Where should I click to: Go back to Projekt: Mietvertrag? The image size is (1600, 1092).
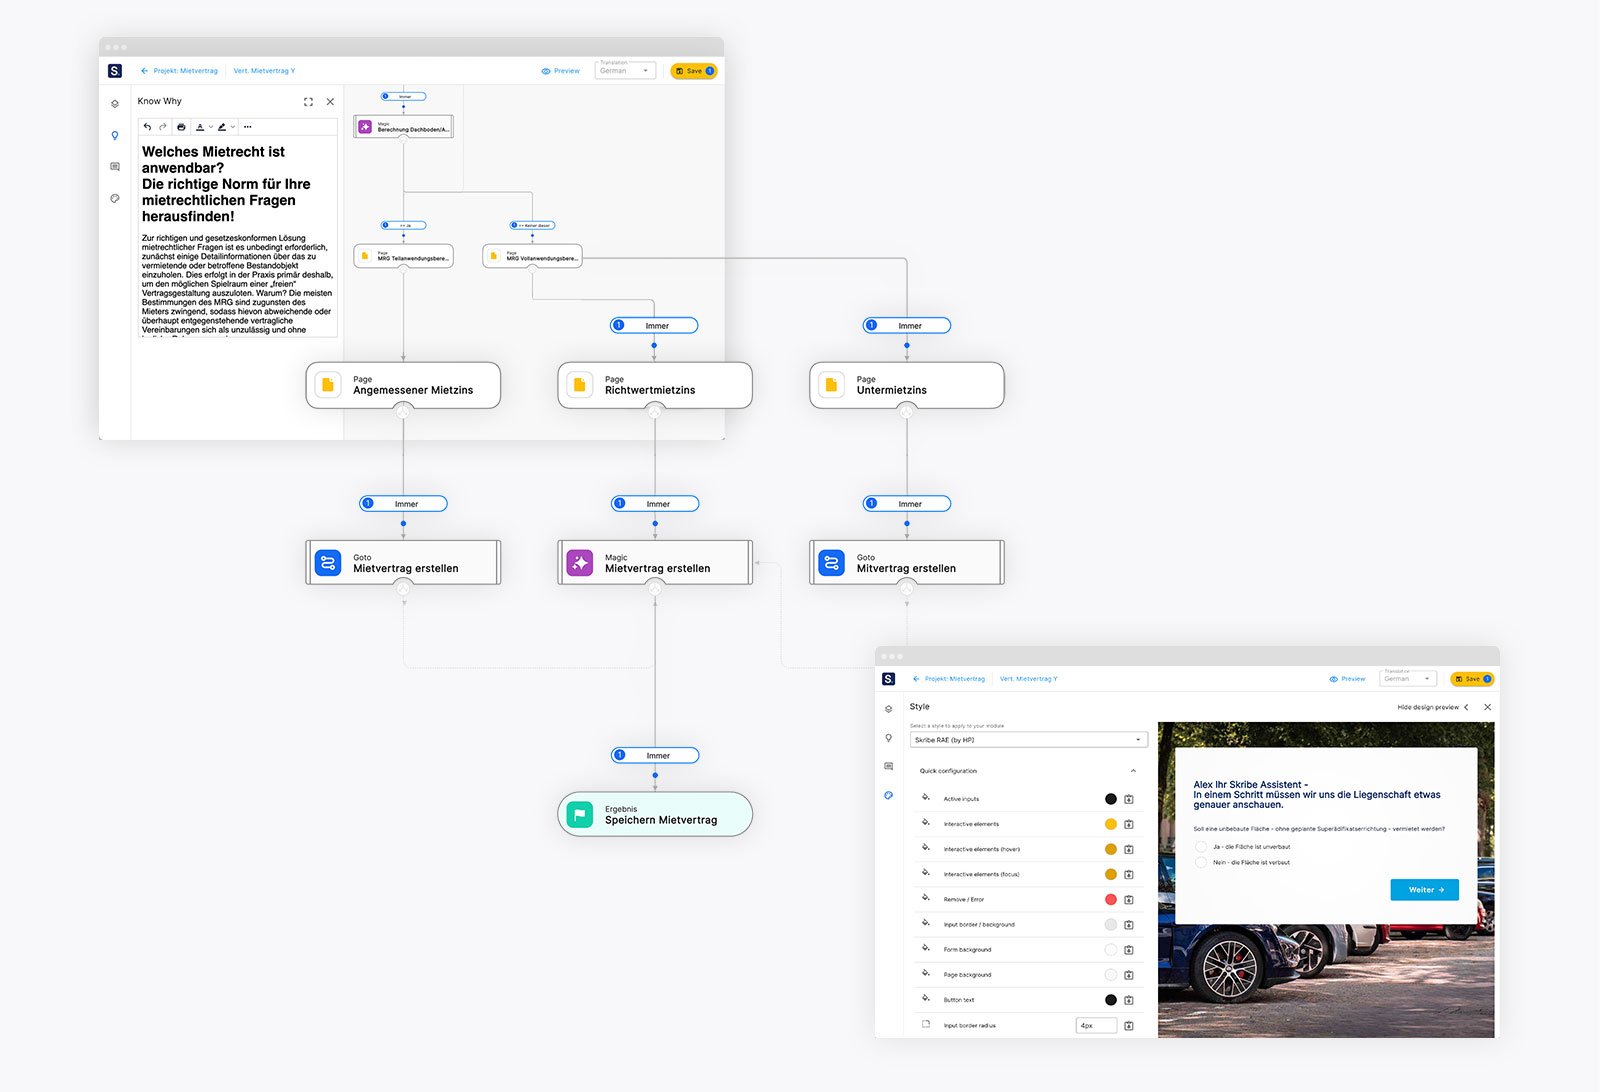coord(955,678)
